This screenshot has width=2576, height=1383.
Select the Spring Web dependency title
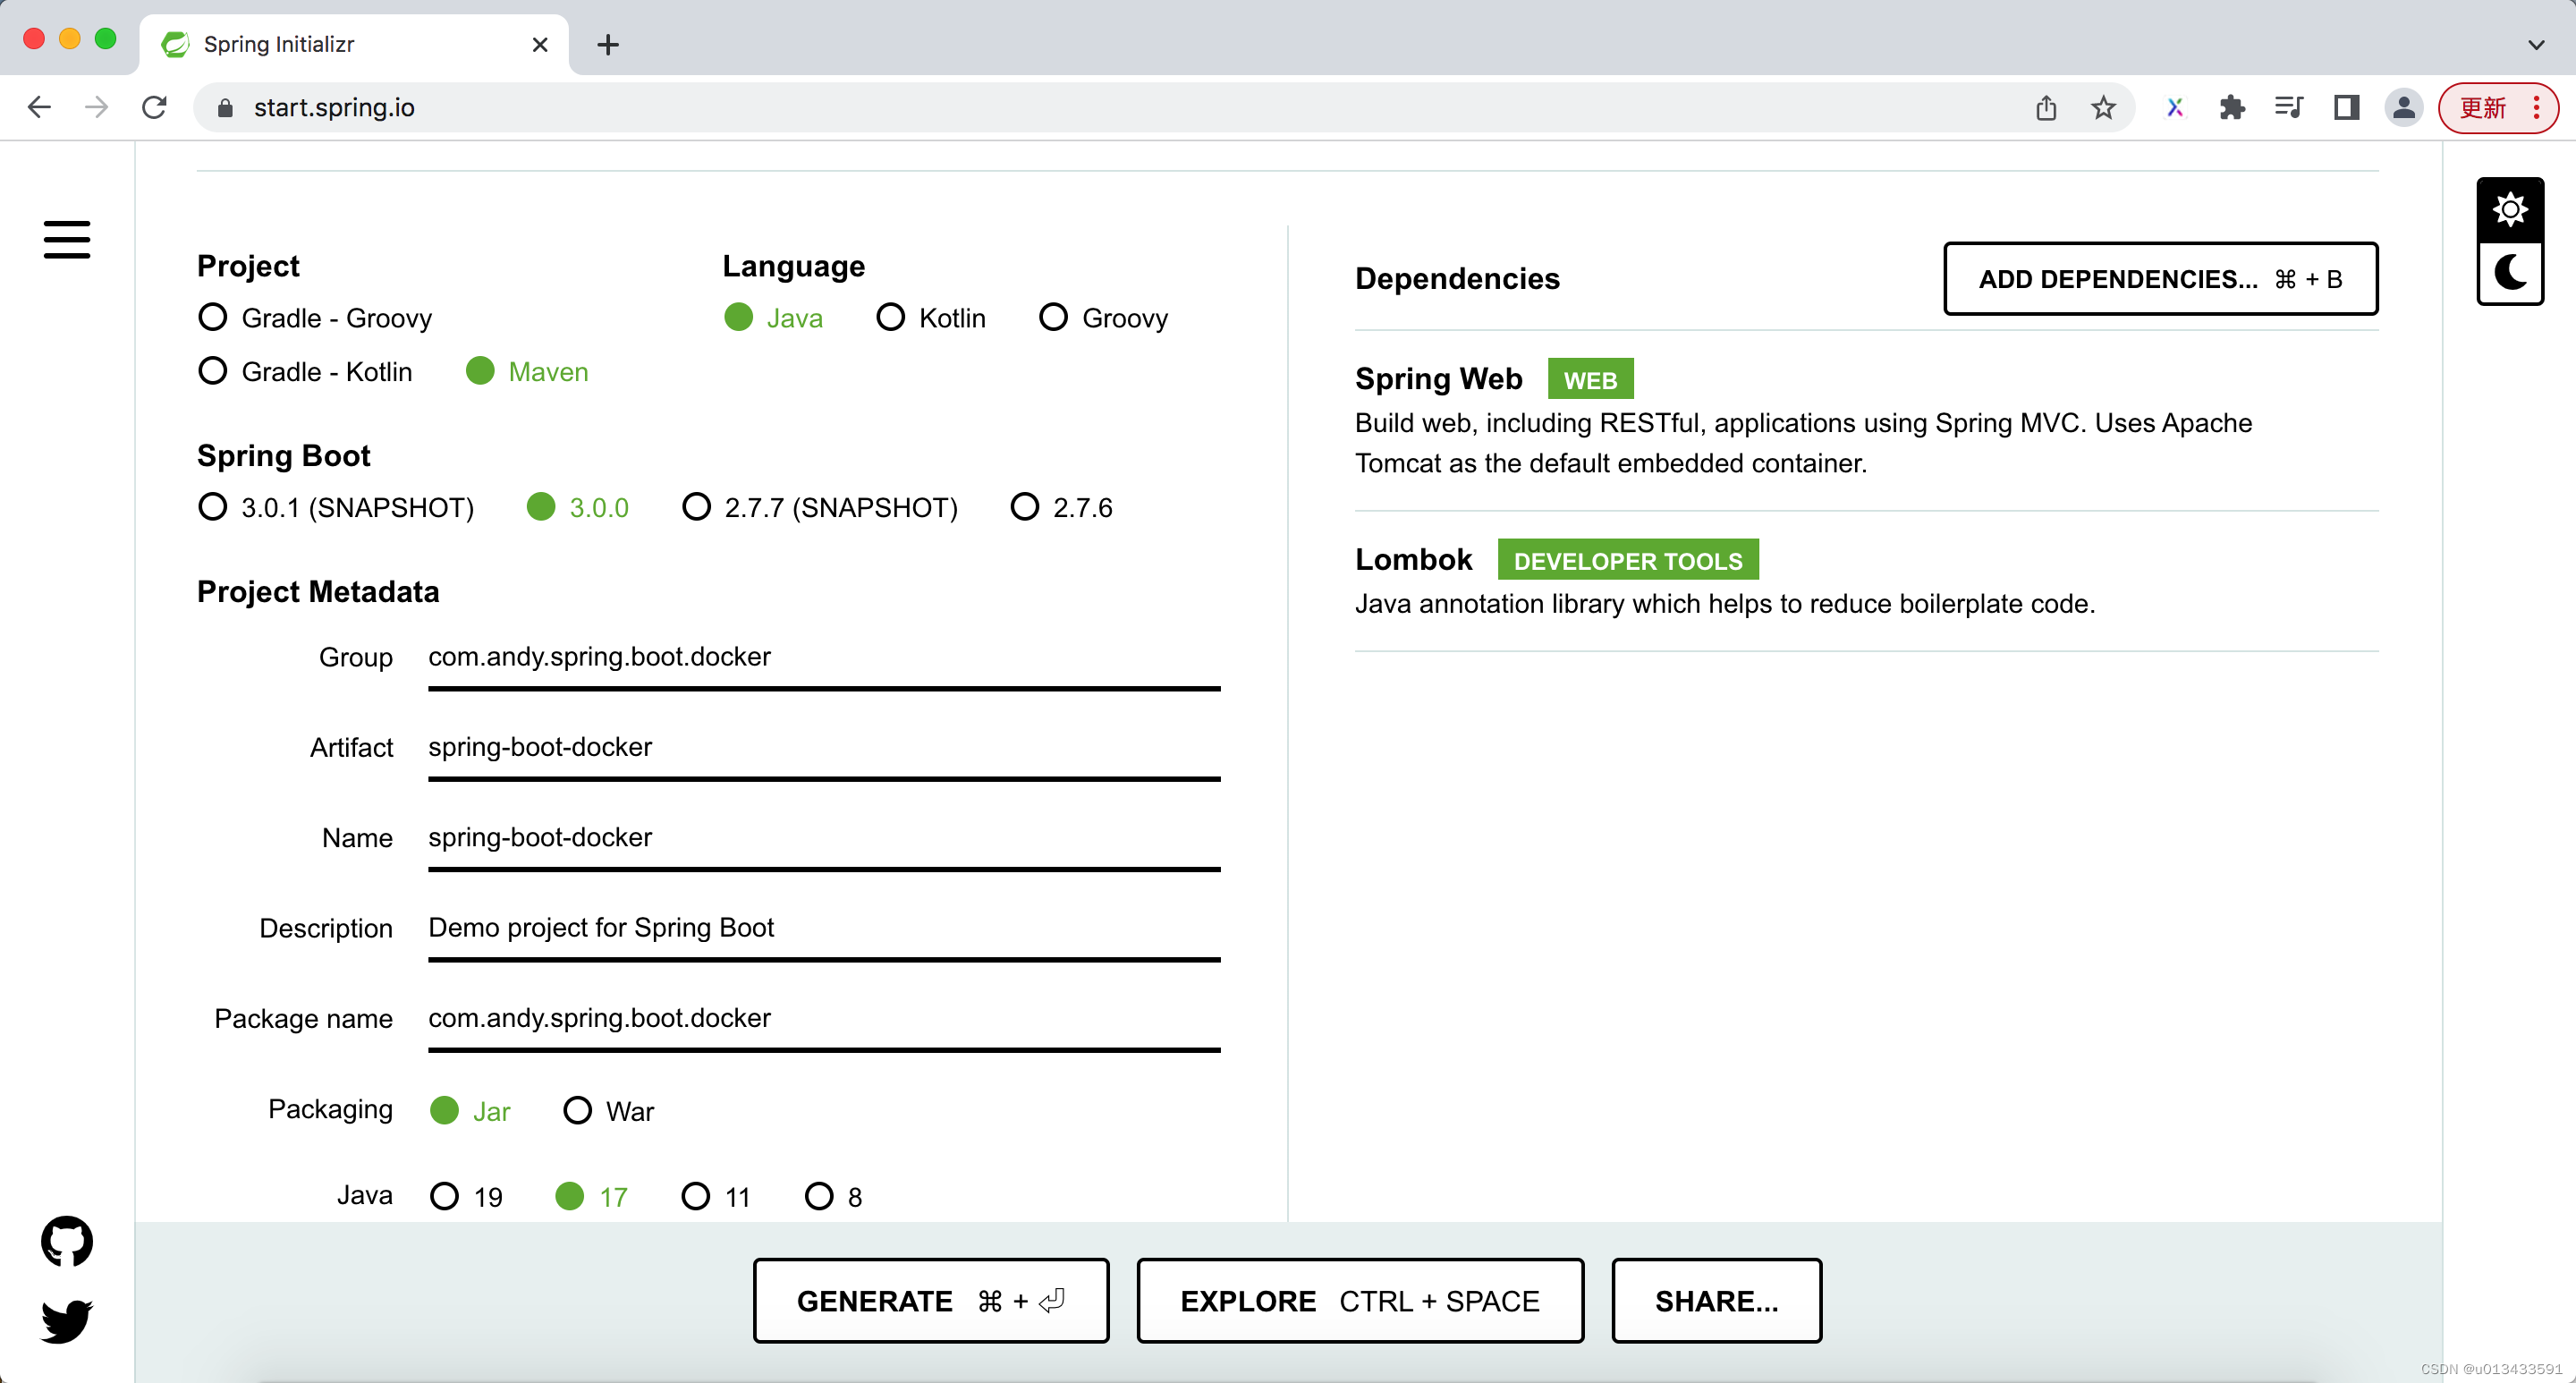(x=1438, y=379)
